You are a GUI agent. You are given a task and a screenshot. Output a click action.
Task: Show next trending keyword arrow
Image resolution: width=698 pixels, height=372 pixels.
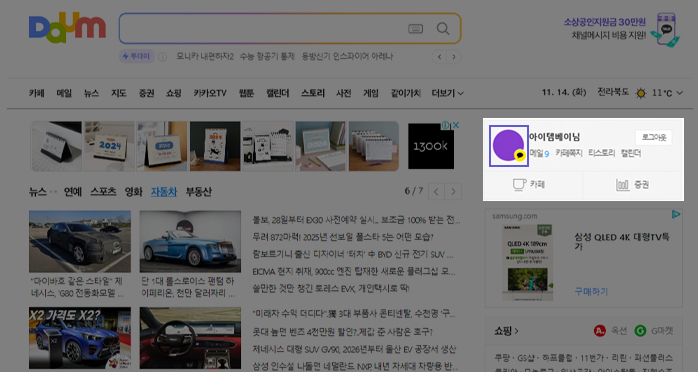click(x=454, y=57)
